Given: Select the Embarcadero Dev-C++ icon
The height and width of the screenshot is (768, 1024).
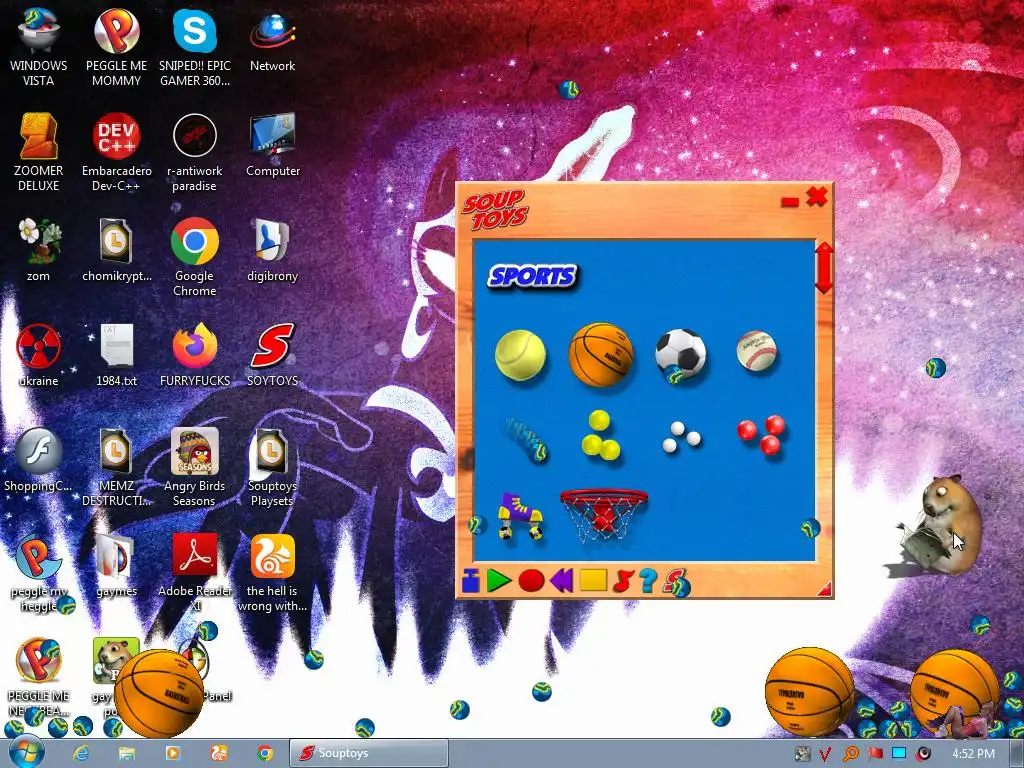Looking at the screenshot, I should click(116, 153).
